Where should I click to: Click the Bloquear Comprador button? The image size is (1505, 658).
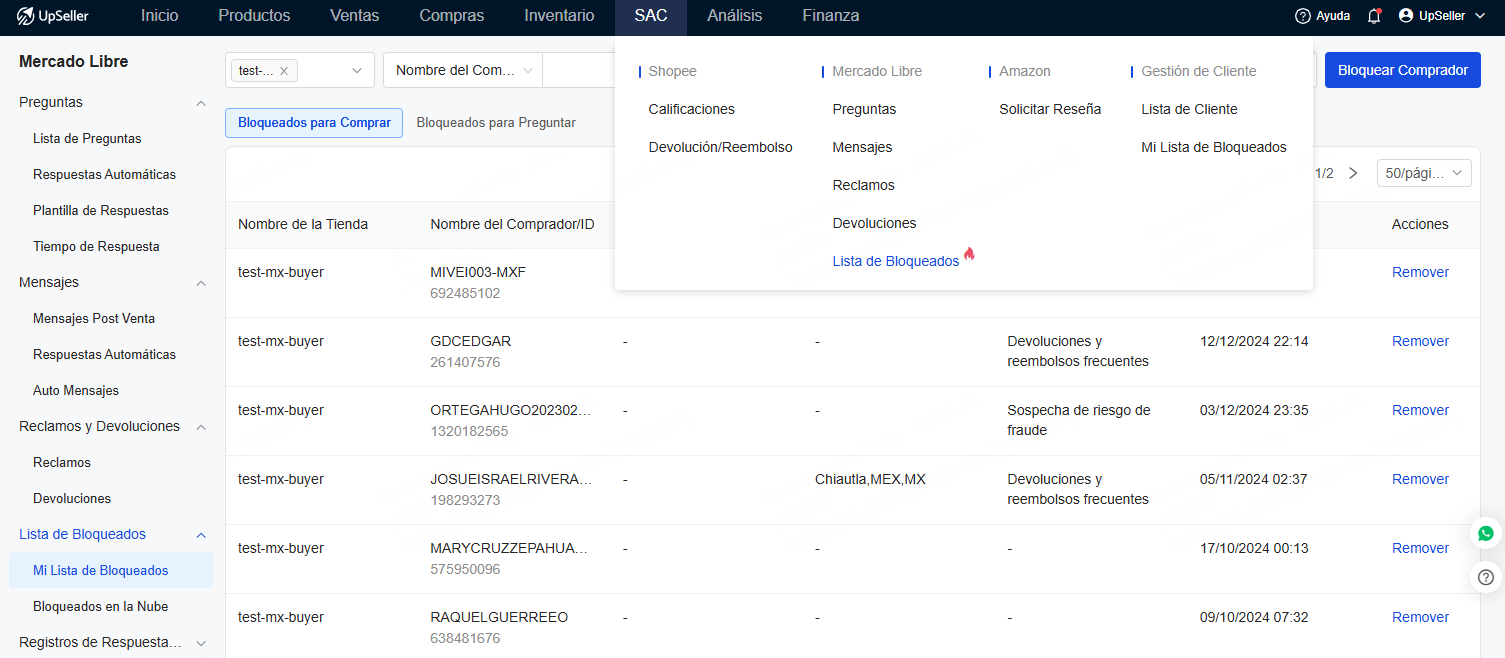[1402, 70]
